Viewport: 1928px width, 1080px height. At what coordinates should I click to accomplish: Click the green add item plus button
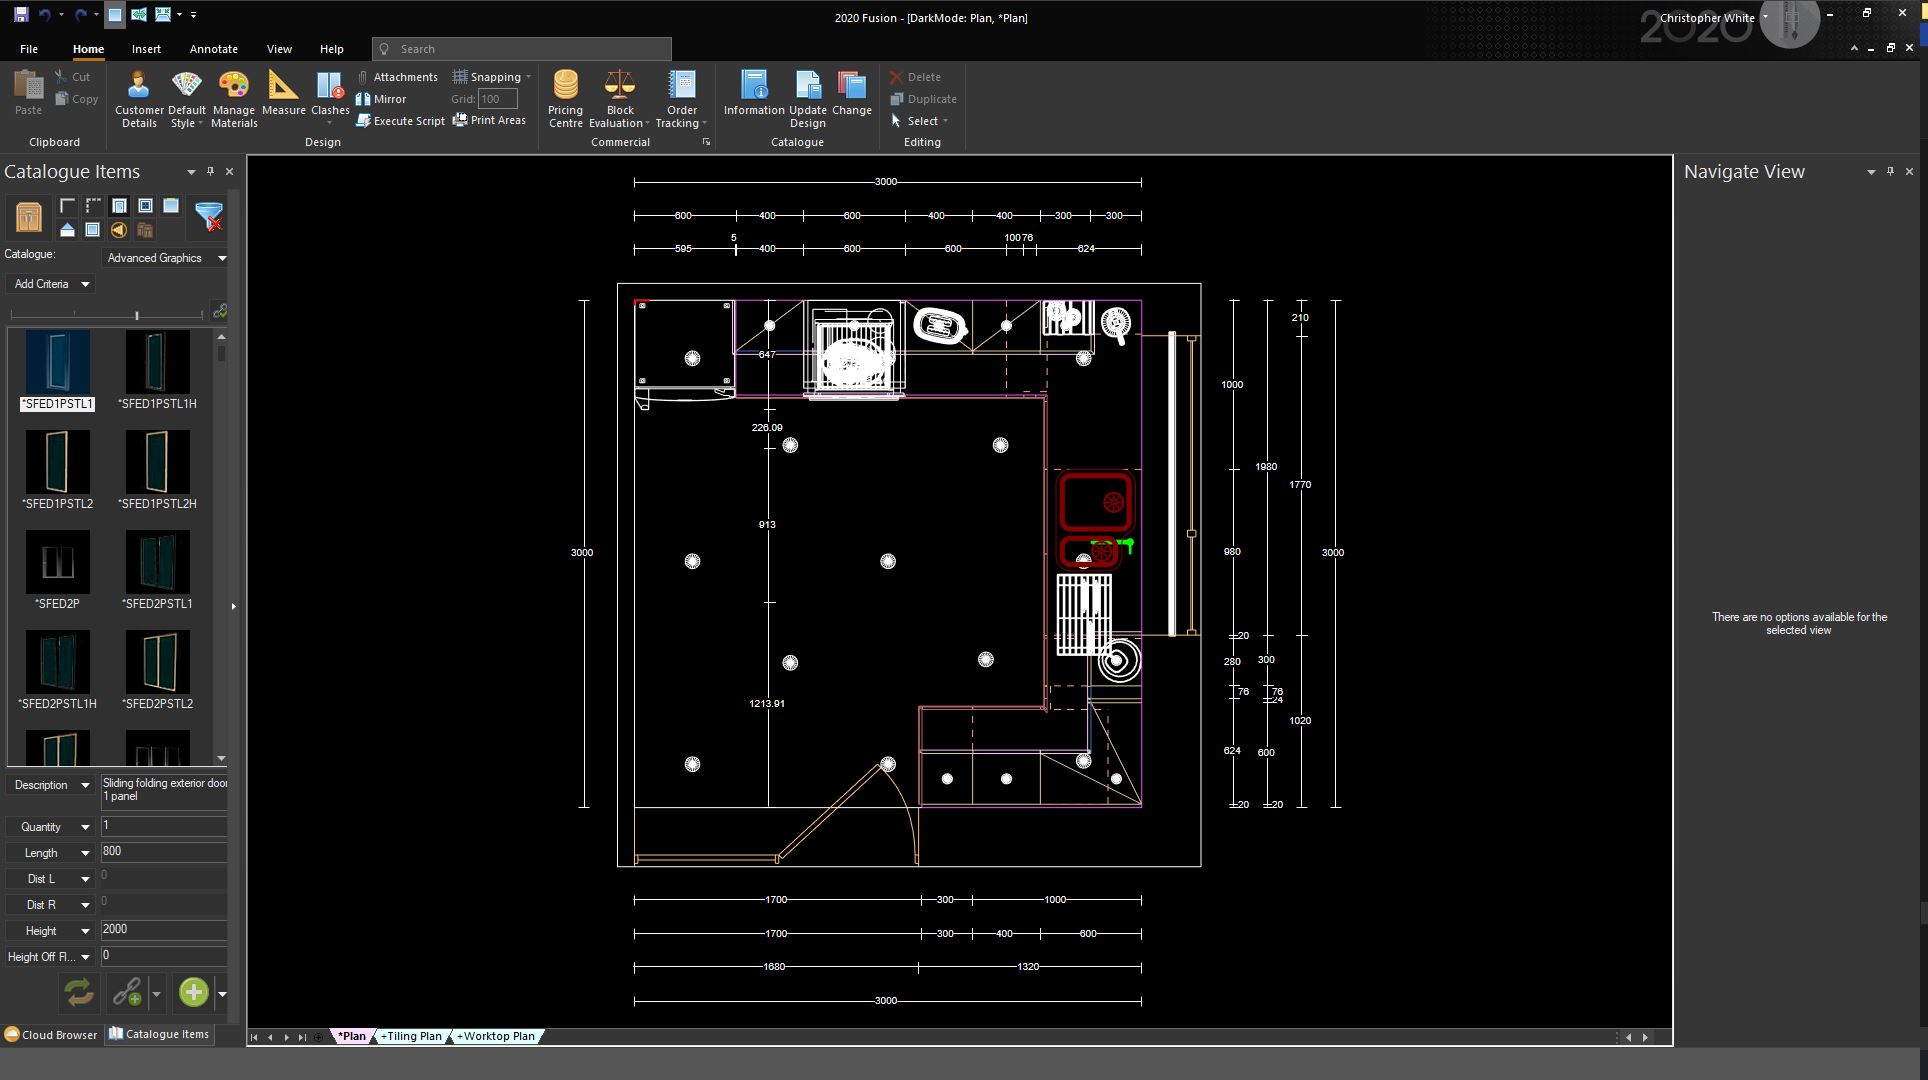[193, 992]
